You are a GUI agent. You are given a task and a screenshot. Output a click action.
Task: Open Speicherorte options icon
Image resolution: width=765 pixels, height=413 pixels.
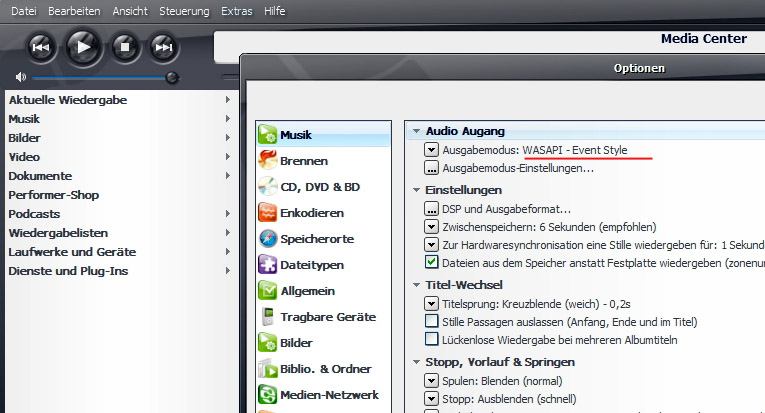point(267,238)
